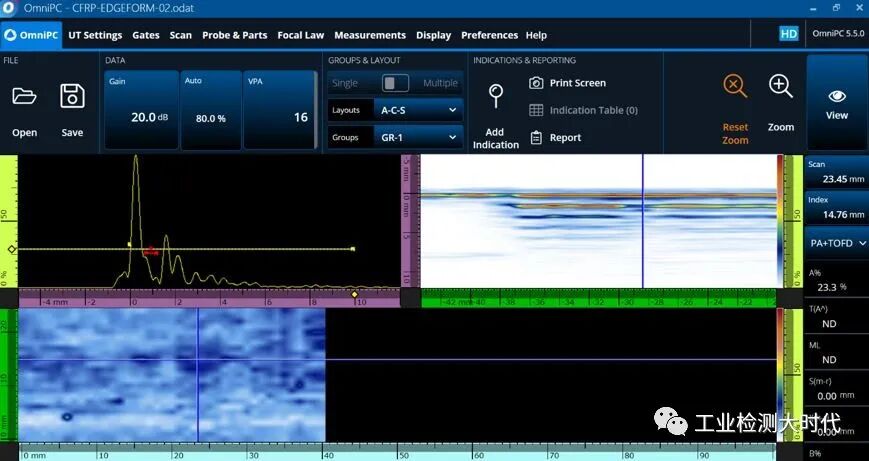Click the Report clipboard icon
869x461 pixels.
click(x=536, y=137)
